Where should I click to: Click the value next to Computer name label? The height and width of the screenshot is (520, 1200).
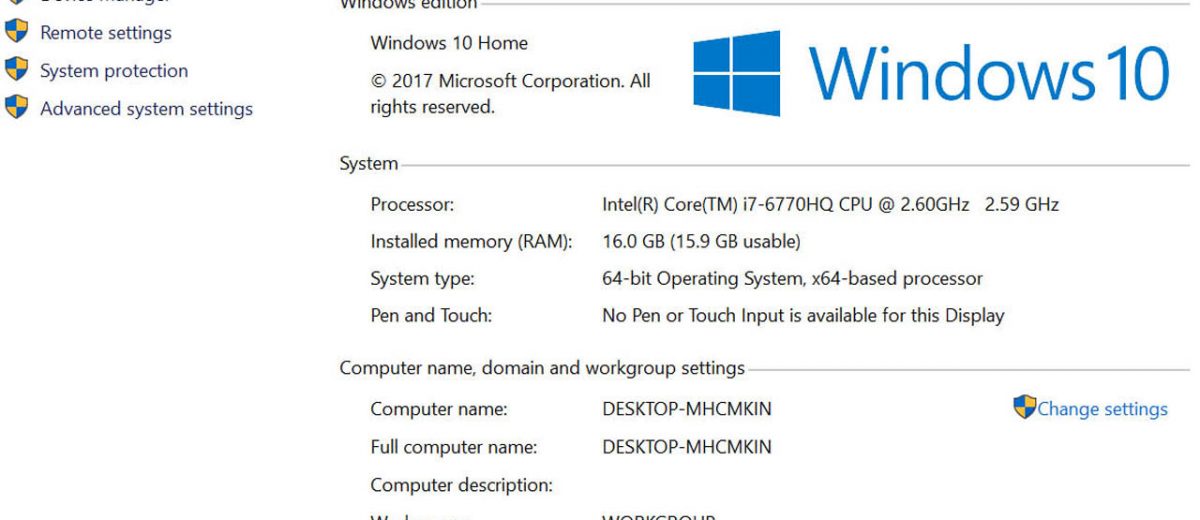[x=687, y=409]
